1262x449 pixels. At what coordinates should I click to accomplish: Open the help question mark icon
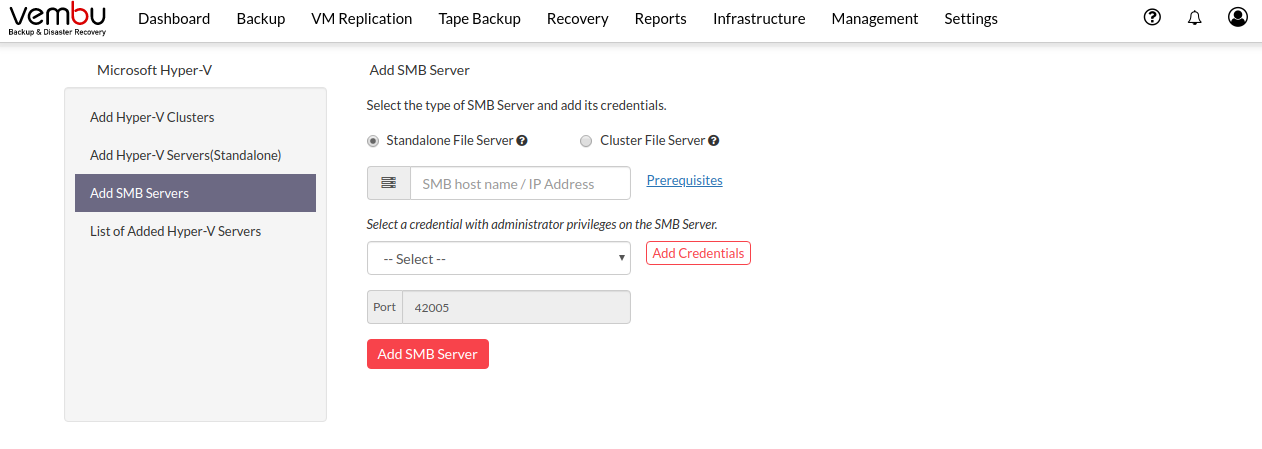click(x=1152, y=17)
